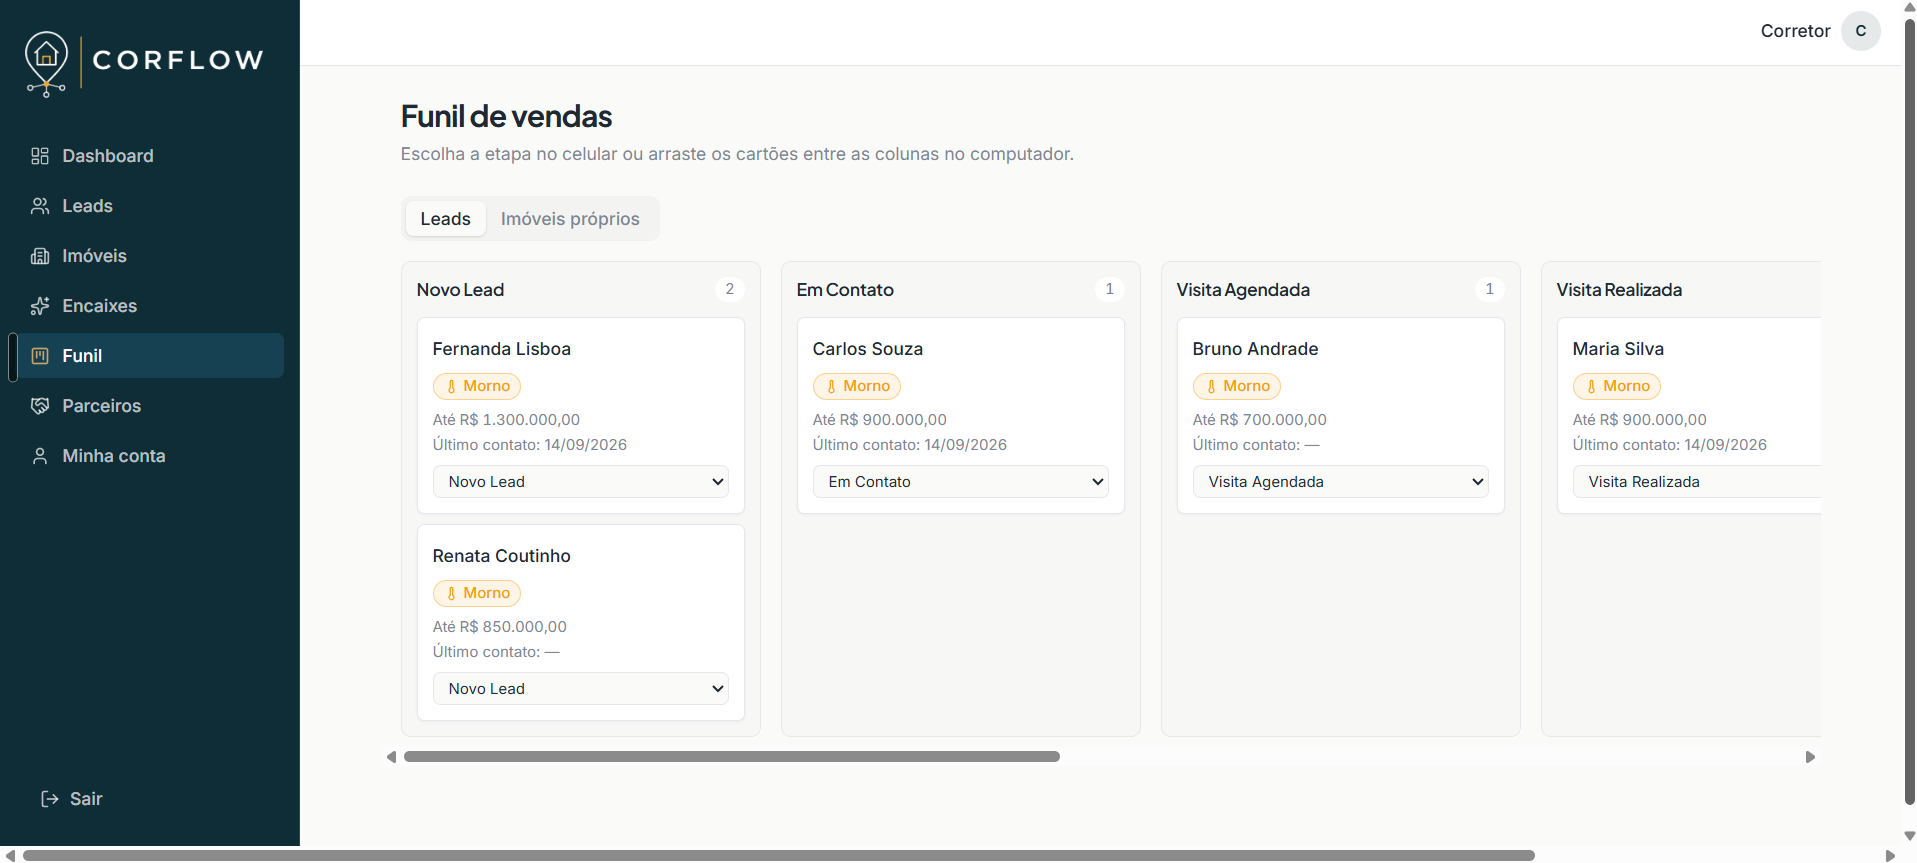1917x863 pixels.
Task: Click thermometer icon on Fernanda Lisboa's Morno badge
Action: [451, 386]
